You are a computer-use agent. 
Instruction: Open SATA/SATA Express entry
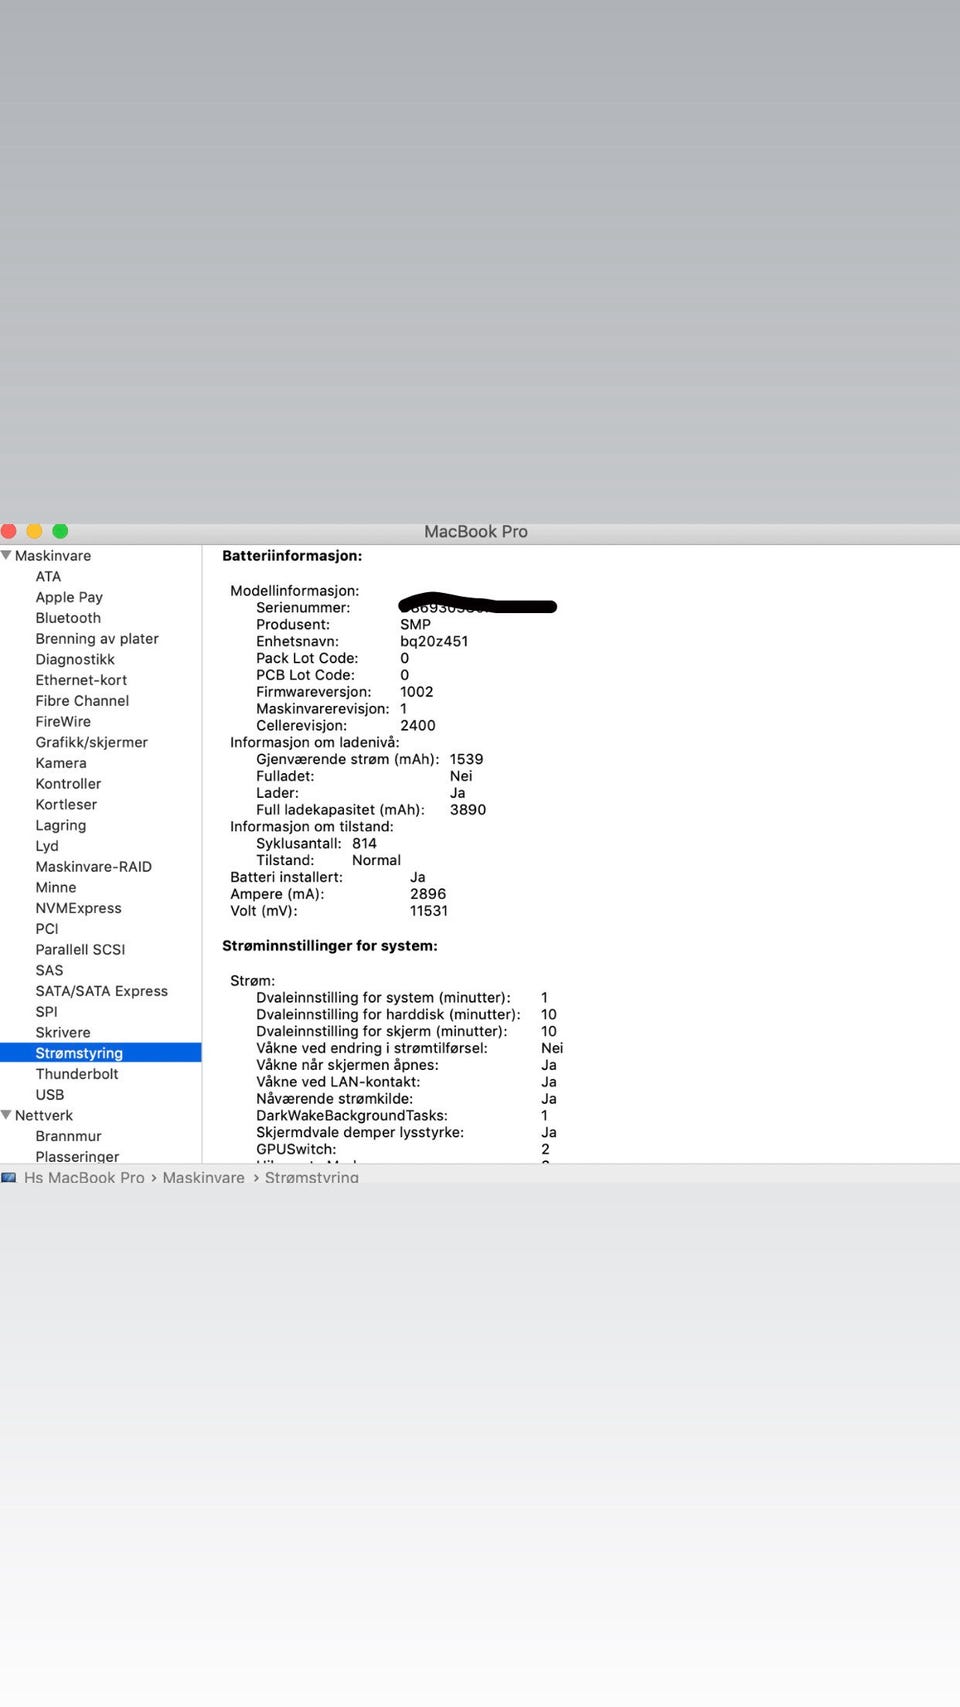click(x=101, y=991)
